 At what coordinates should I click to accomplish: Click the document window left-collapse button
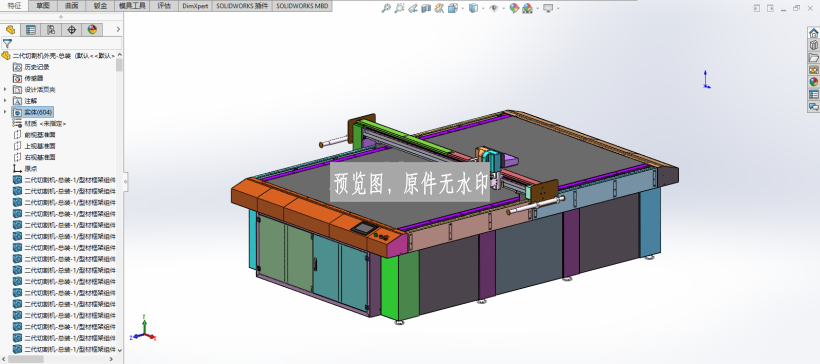[757, 8]
